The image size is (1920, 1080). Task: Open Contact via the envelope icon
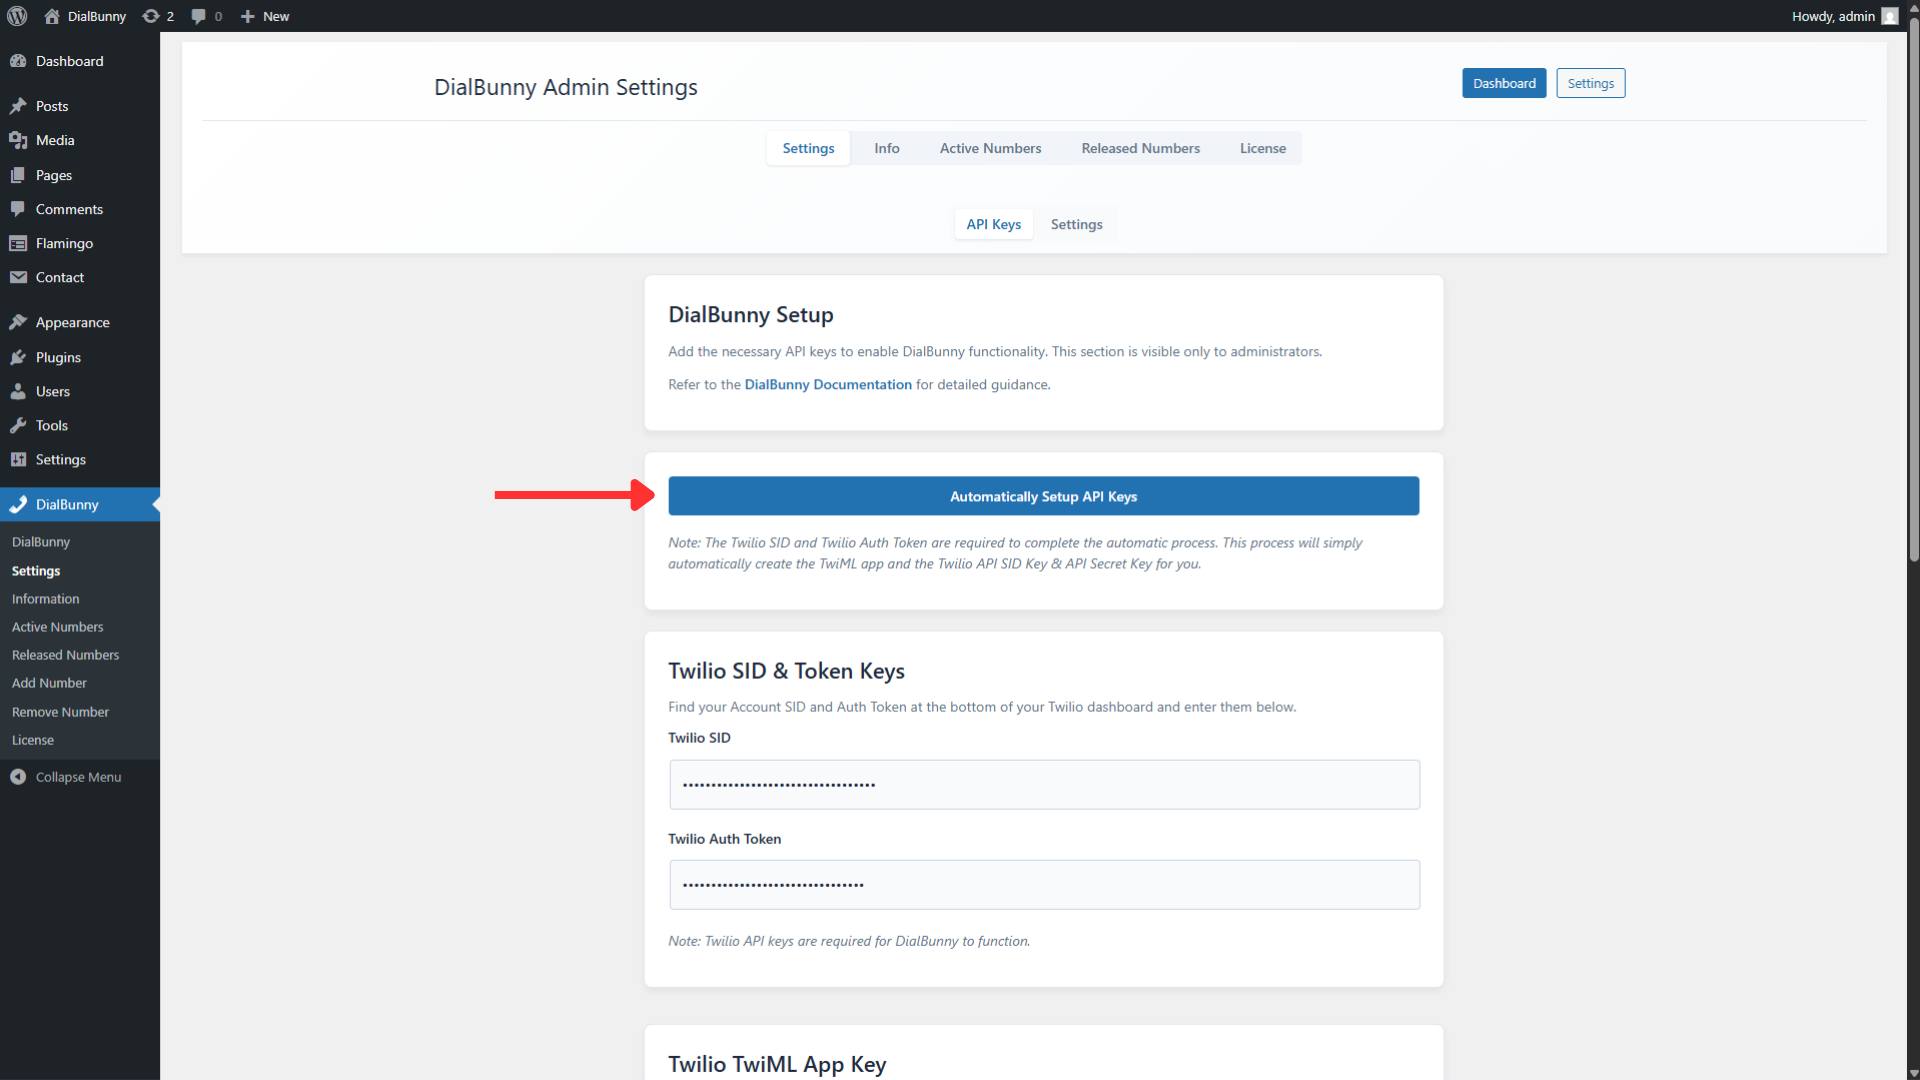pyautogui.click(x=18, y=277)
